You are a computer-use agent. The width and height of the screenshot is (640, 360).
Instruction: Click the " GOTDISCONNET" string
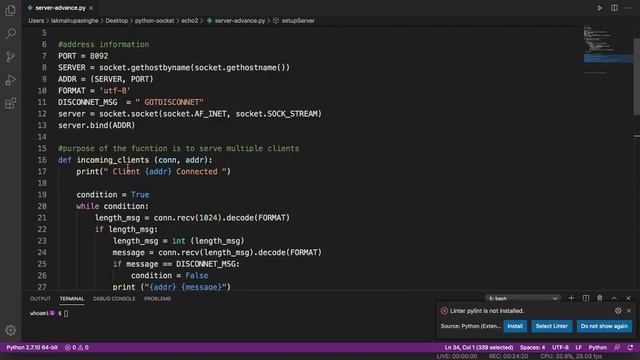(x=169, y=102)
